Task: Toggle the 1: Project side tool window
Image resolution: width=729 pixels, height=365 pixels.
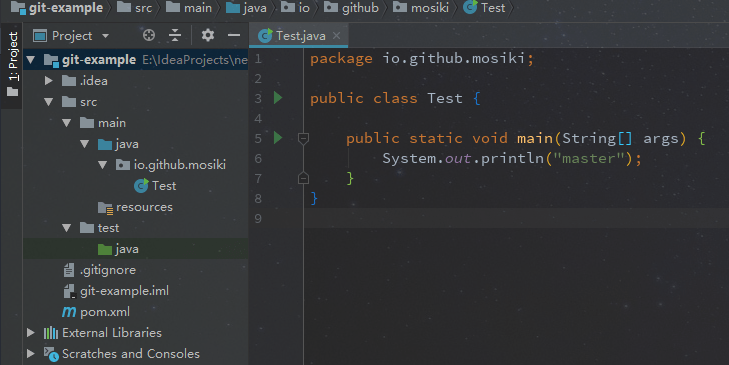Action: [12, 64]
